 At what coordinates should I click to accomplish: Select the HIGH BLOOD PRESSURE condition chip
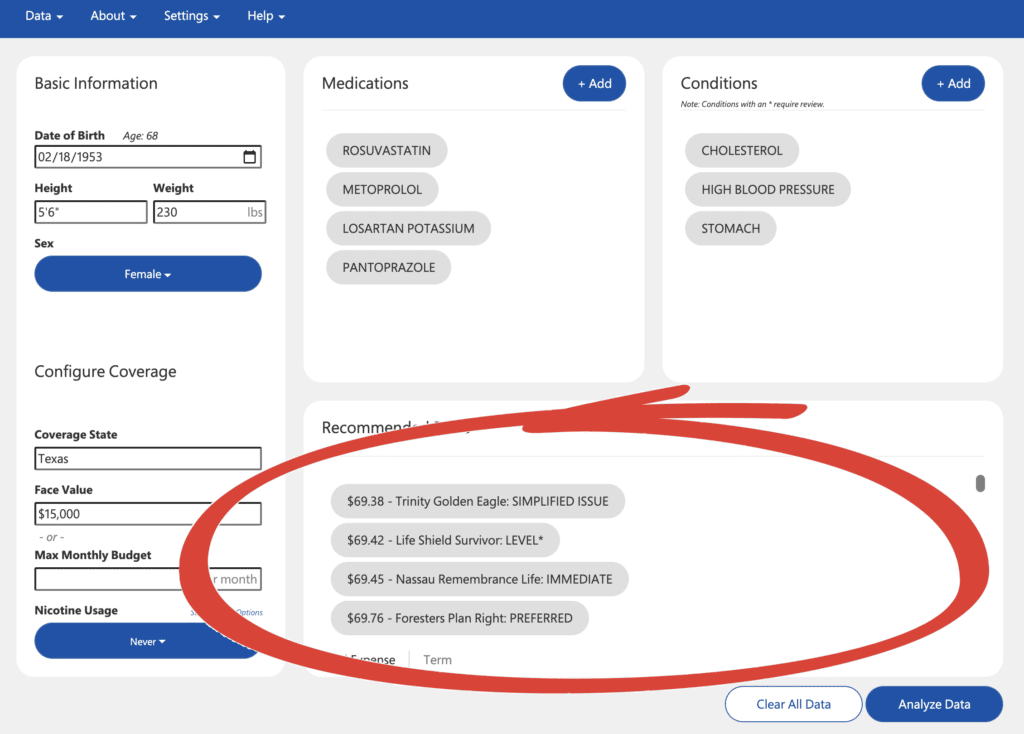click(768, 190)
